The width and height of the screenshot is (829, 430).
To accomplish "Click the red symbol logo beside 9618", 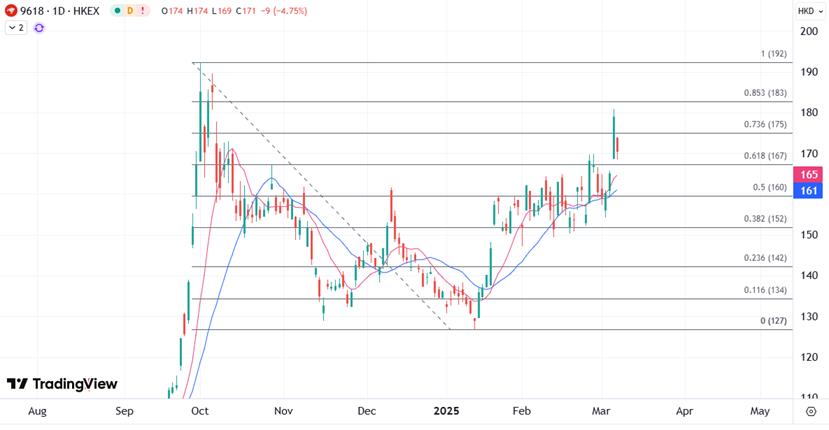I will click(x=10, y=10).
